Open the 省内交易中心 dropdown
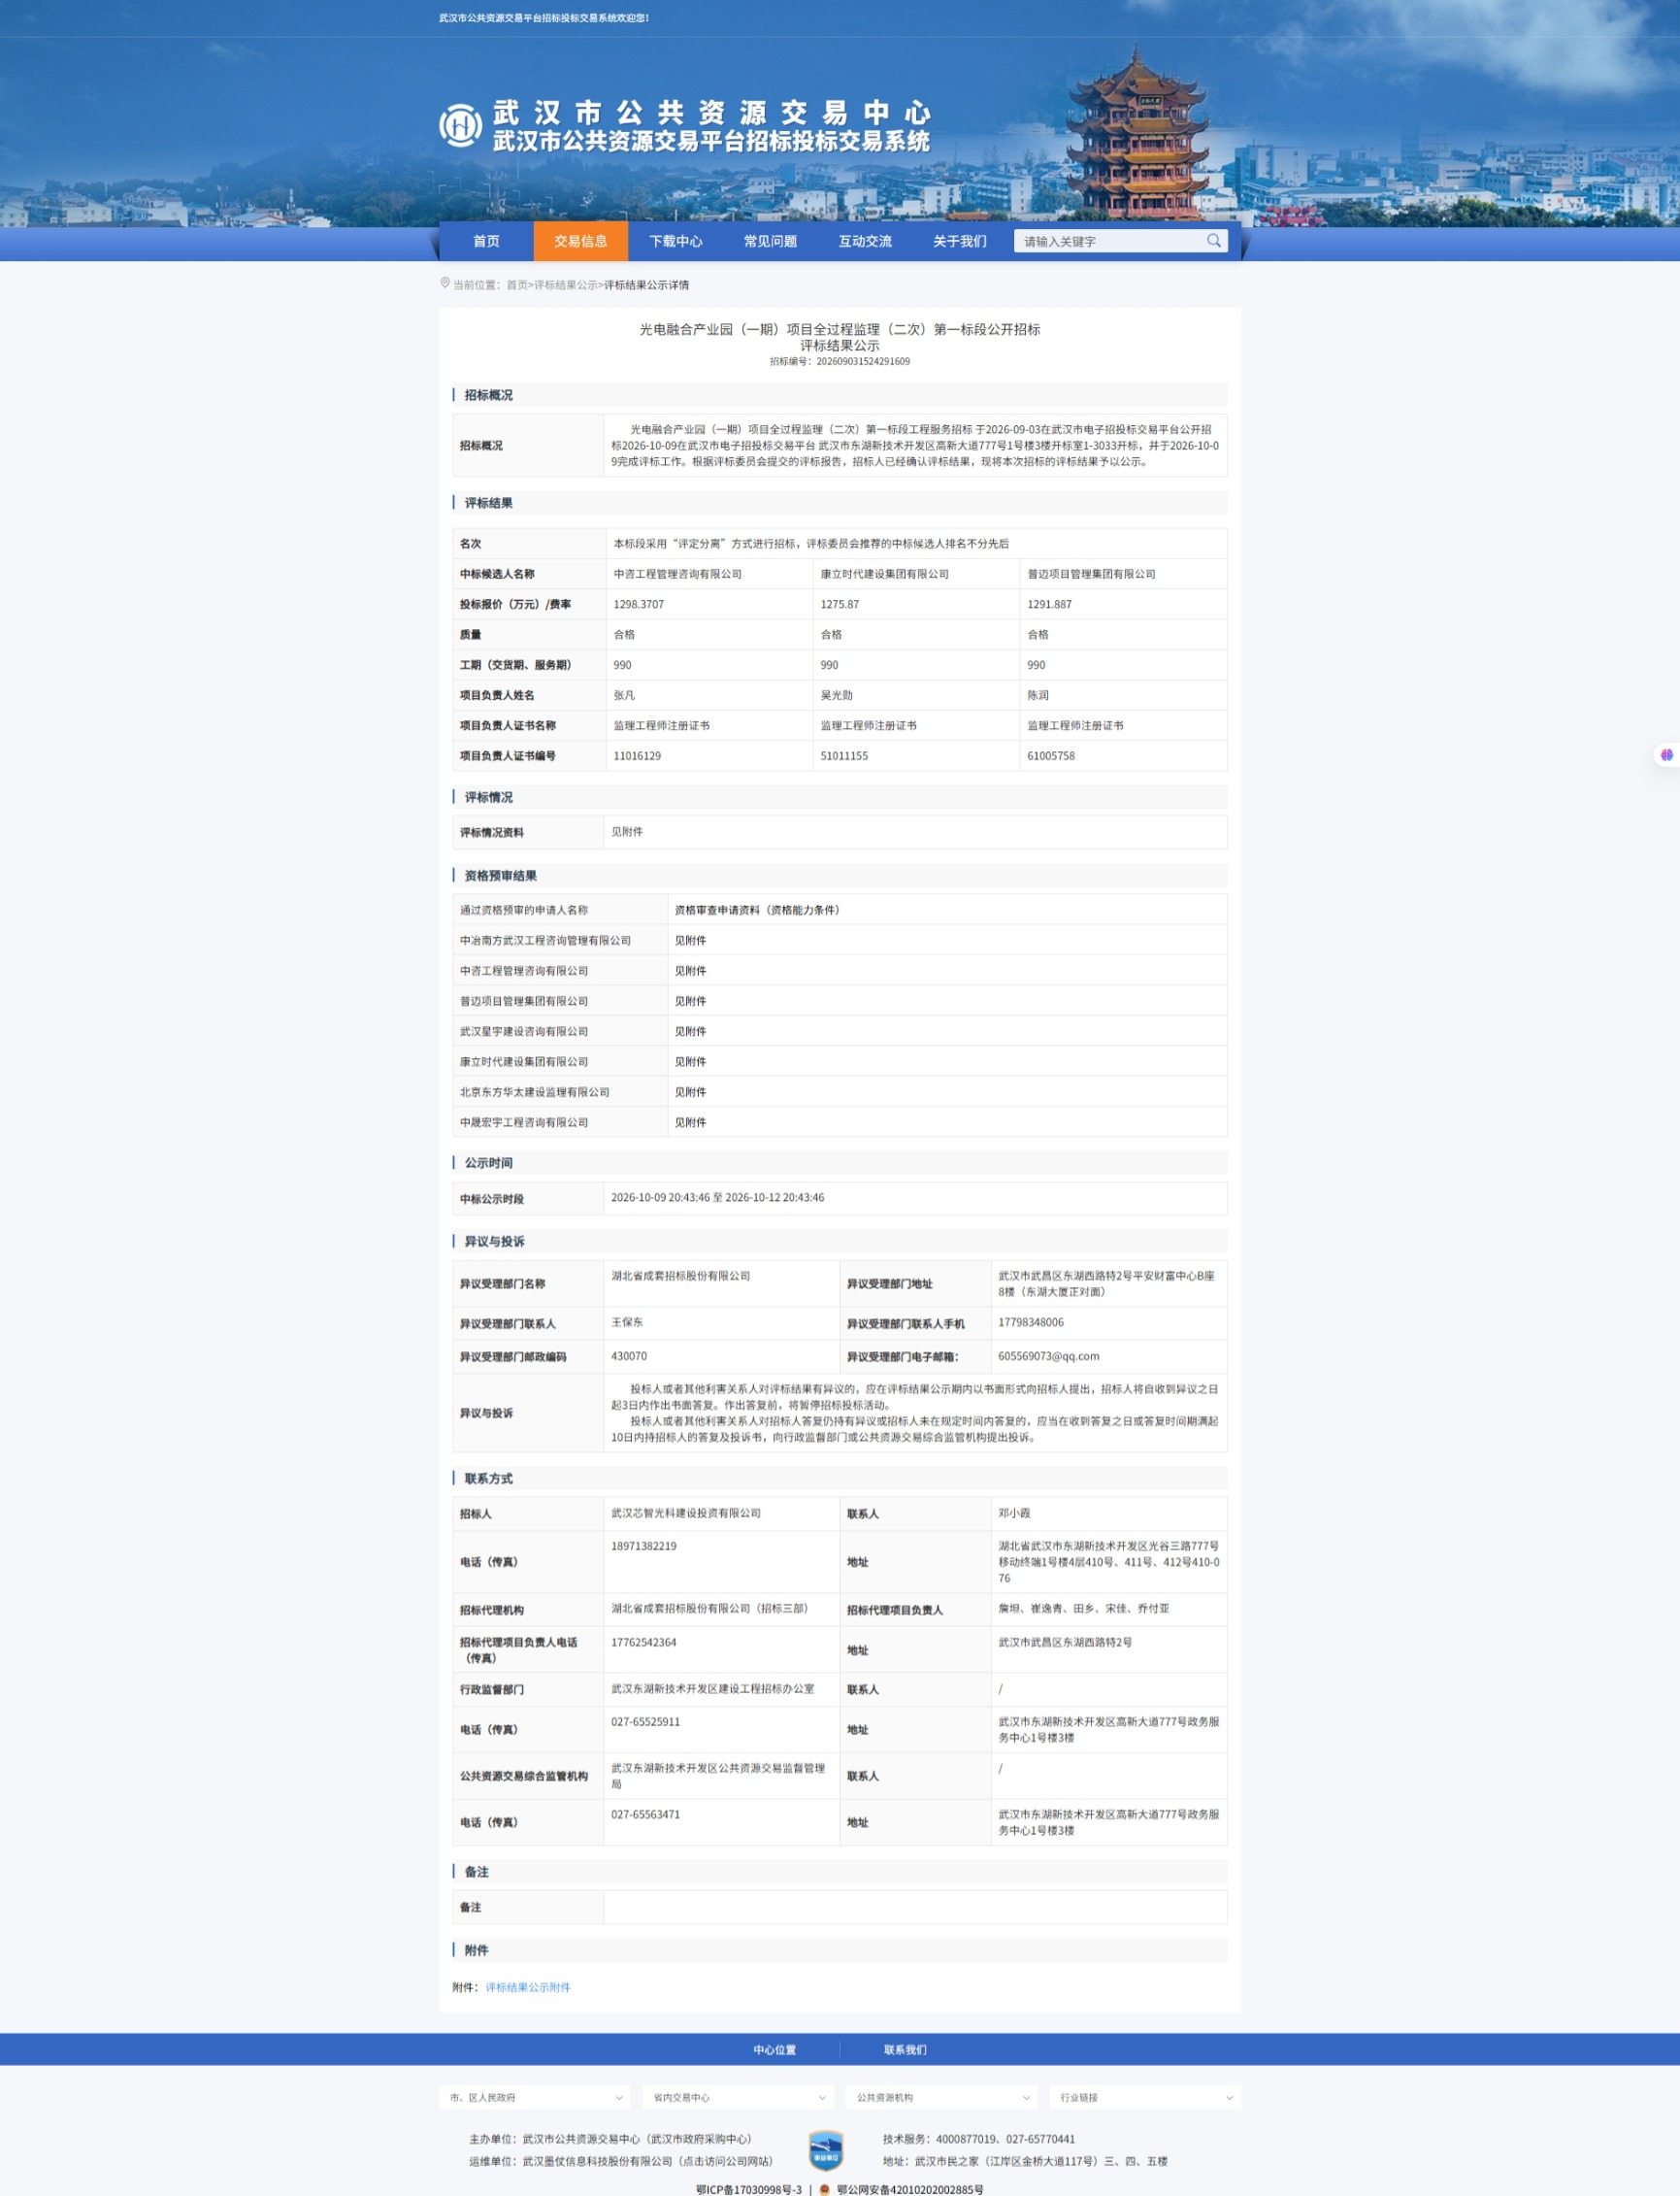This screenshot has height=2196, width=1680. [x=739, y=2097]
